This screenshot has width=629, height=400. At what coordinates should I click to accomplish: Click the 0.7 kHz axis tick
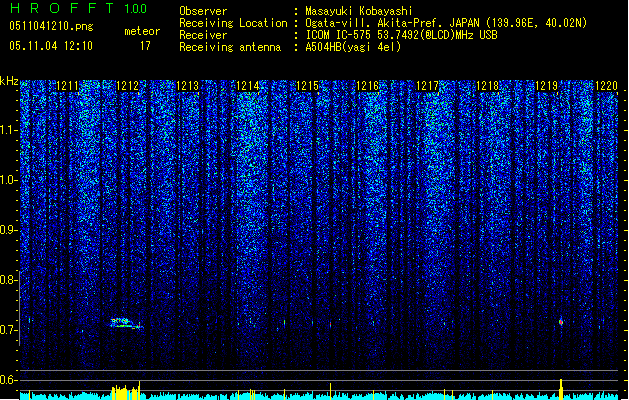click(x=9, y=330)
